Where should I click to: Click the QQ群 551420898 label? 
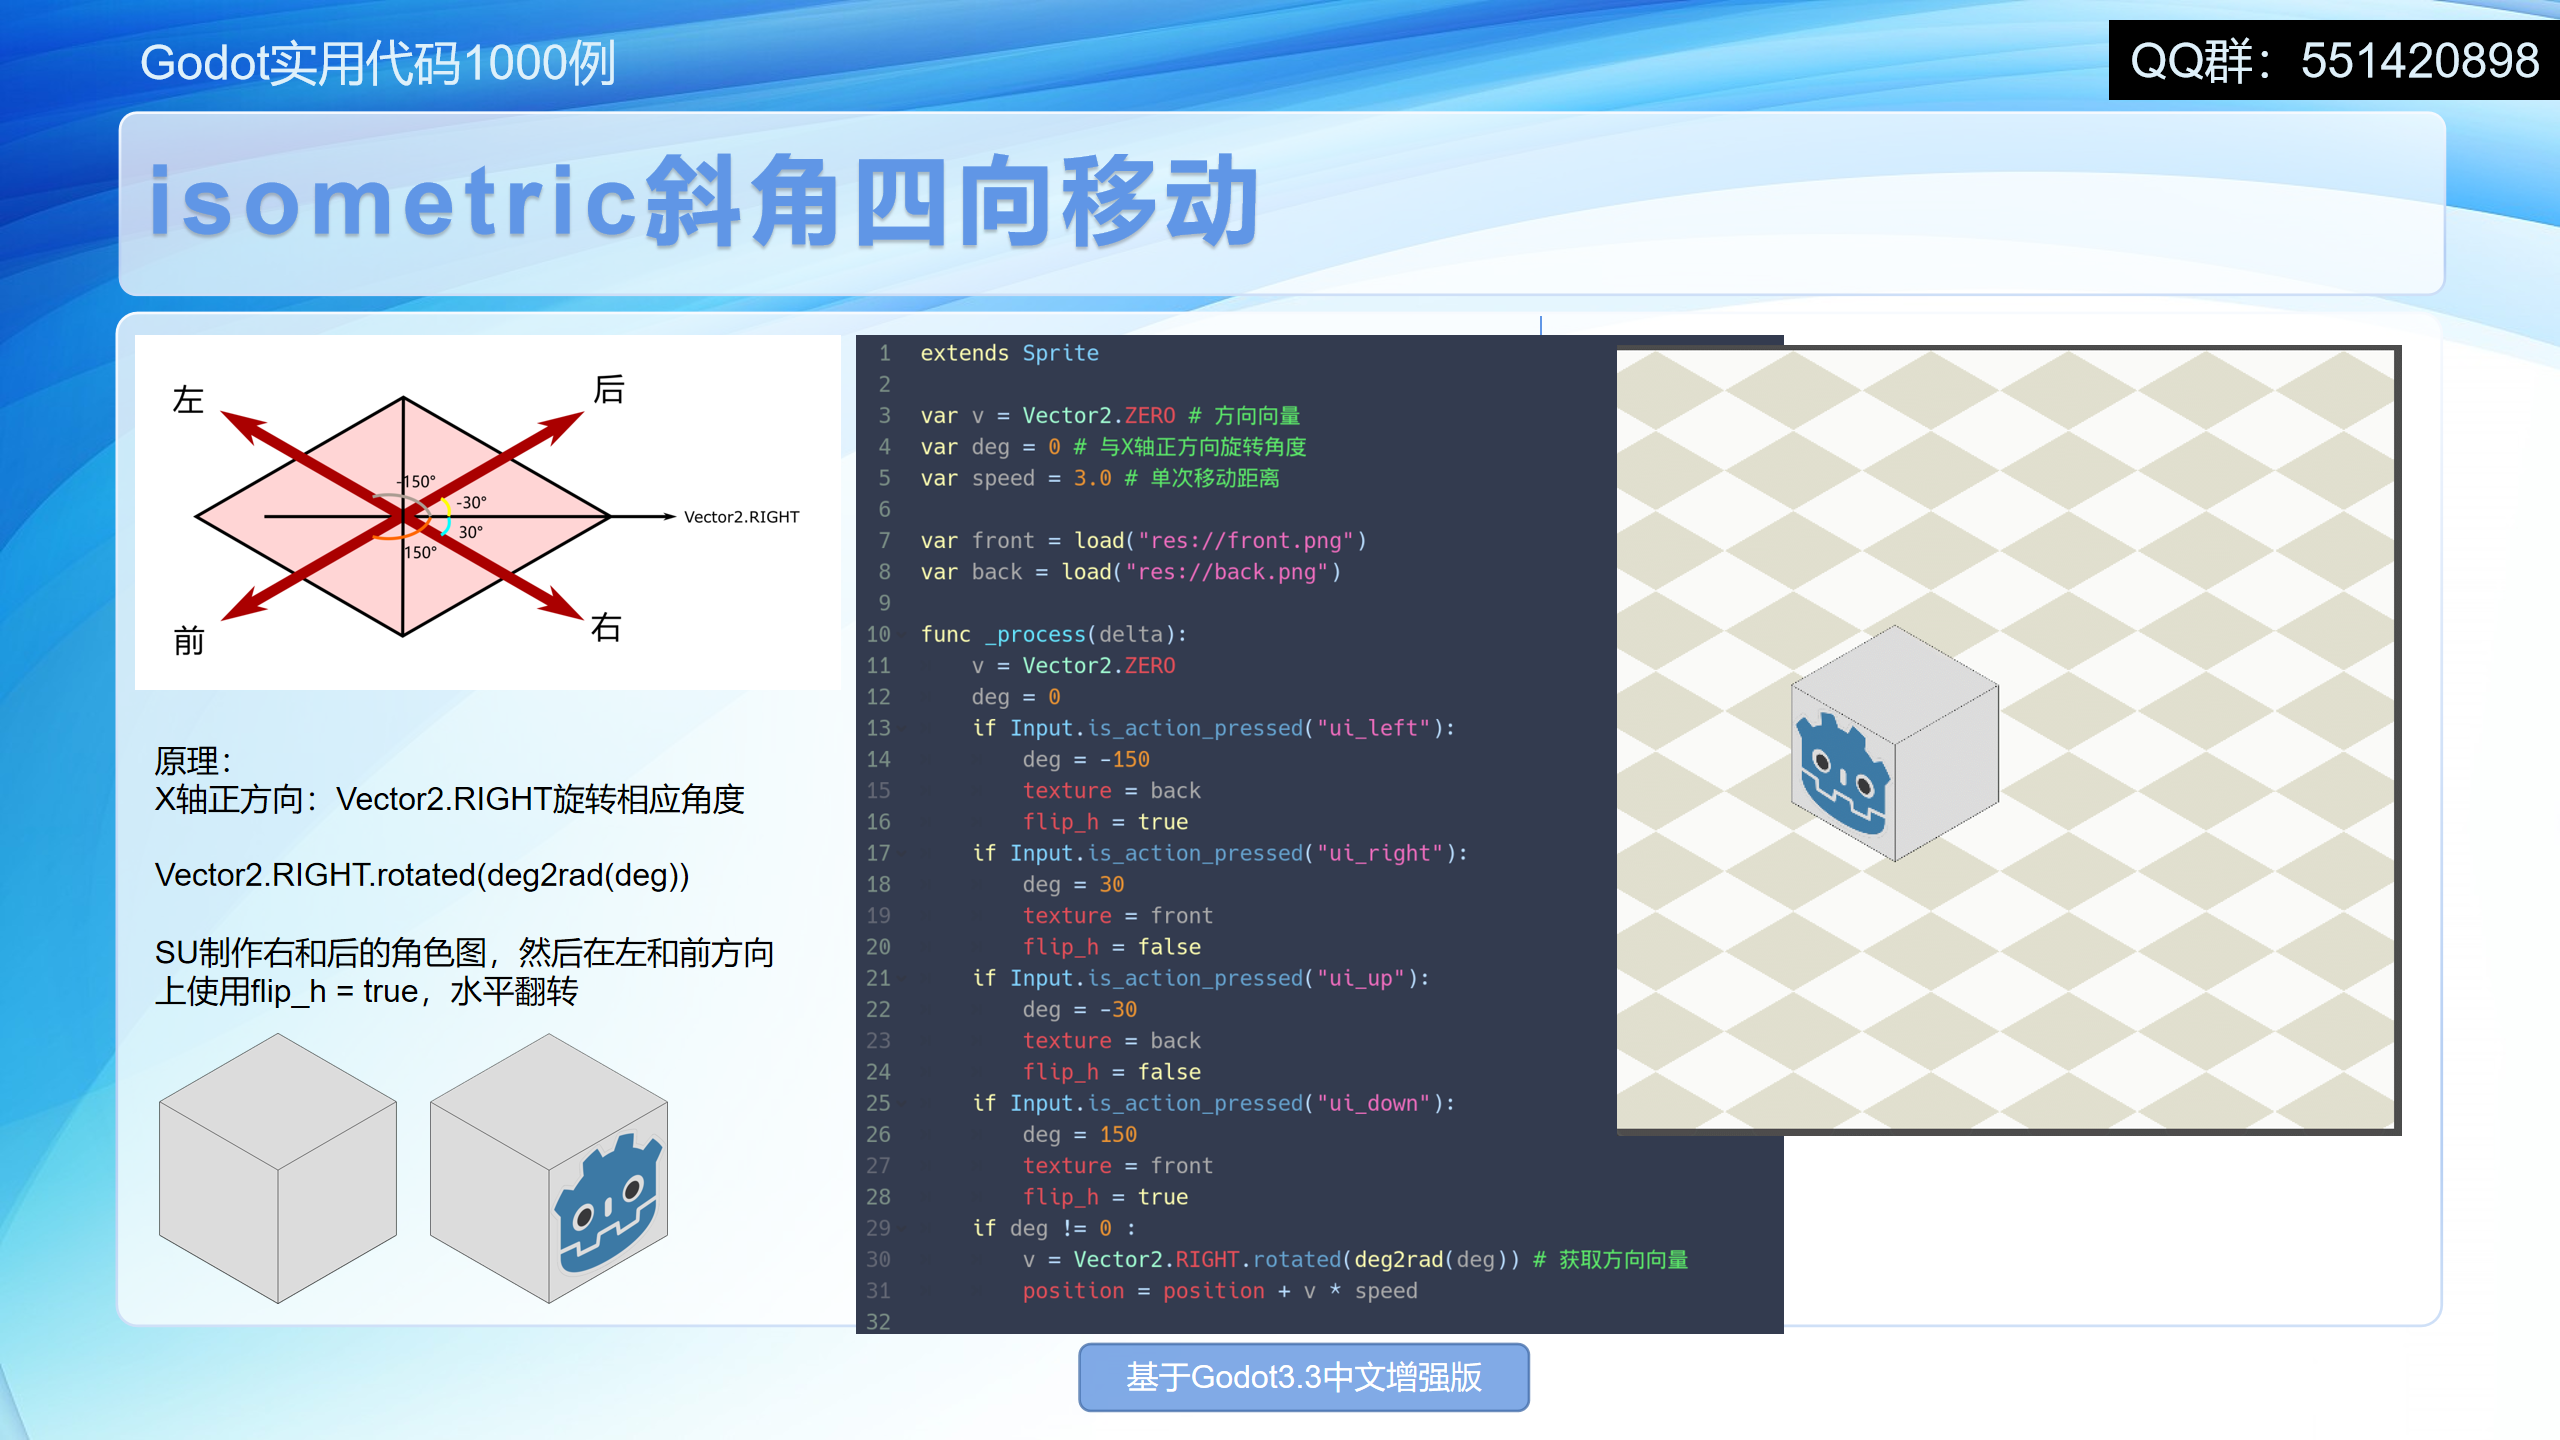point(2334,60)
